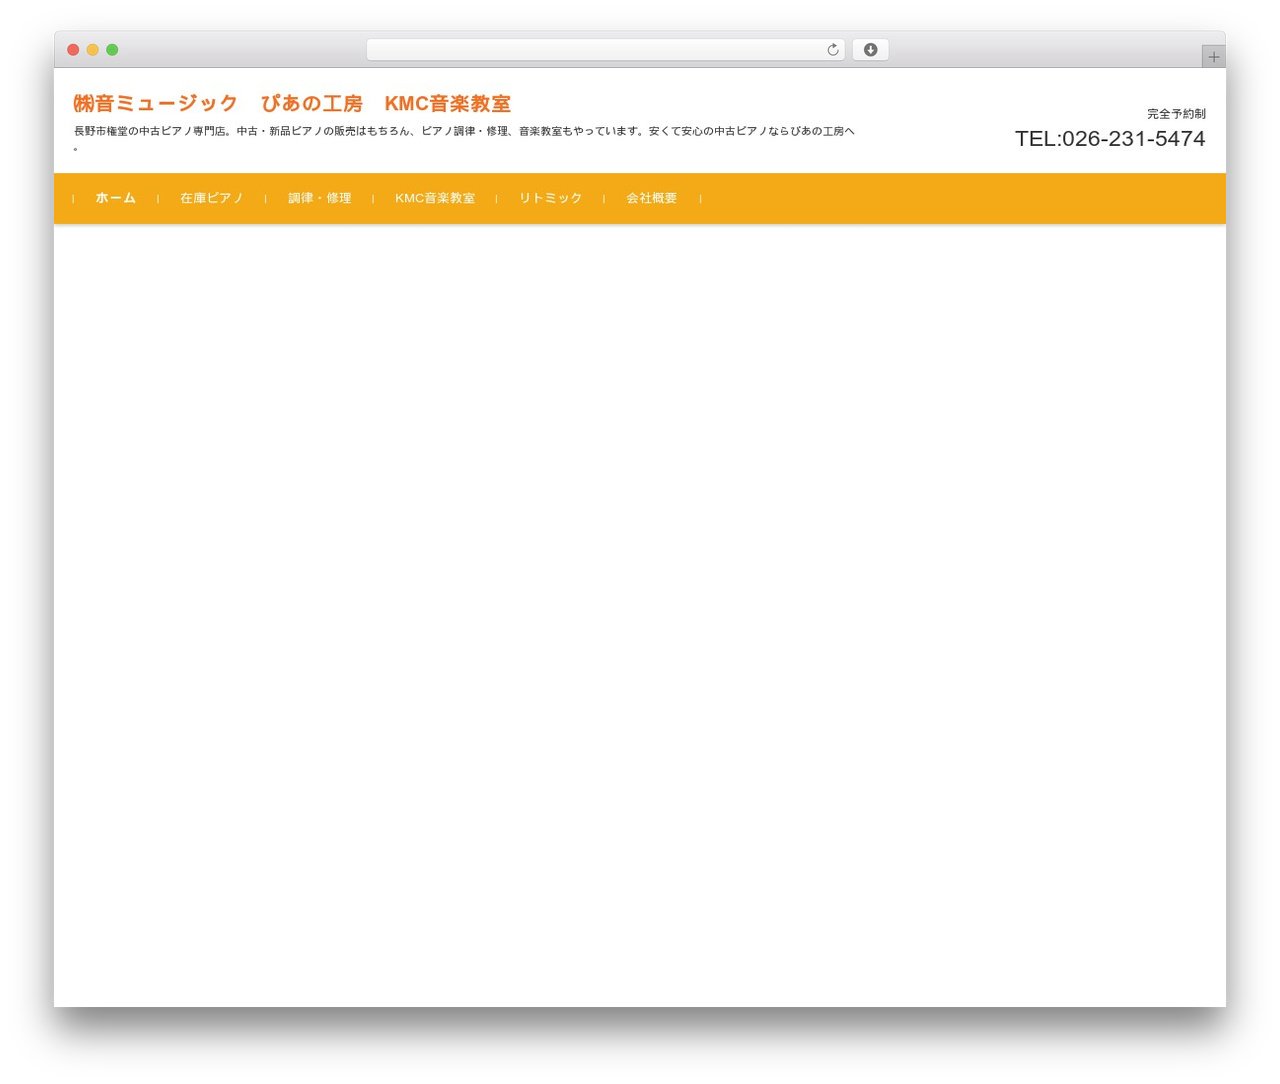This screenshot has width=1280, height=1084.
Task: Click the green maximize window button
Action: [112, 50]
